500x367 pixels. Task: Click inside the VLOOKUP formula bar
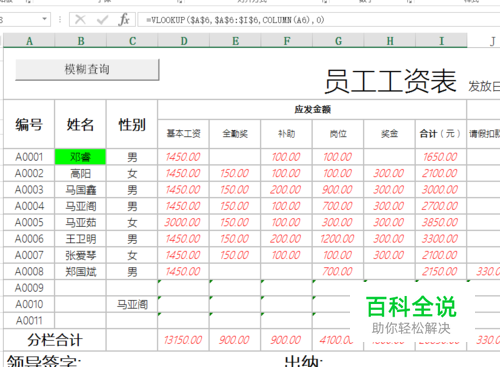pos(318,20)
